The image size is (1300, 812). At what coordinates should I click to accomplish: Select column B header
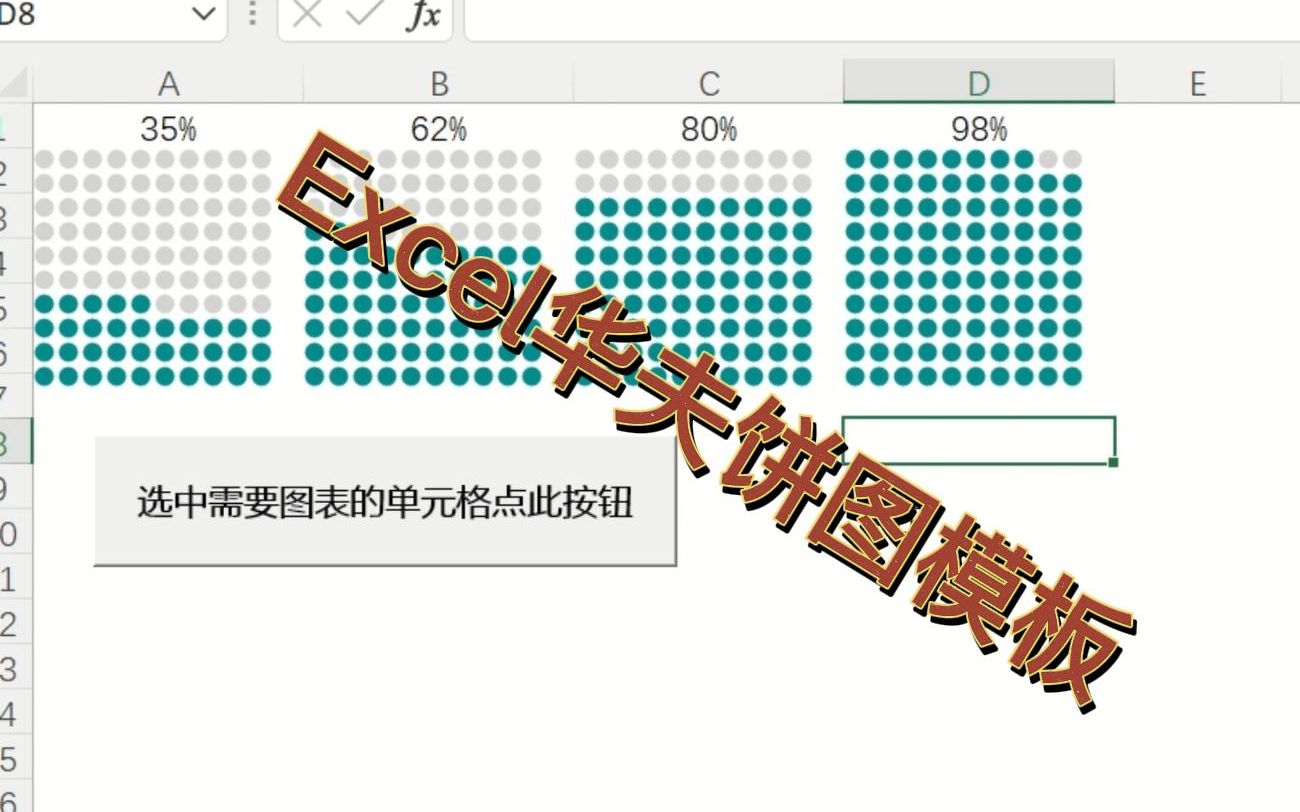click(440, 83)
